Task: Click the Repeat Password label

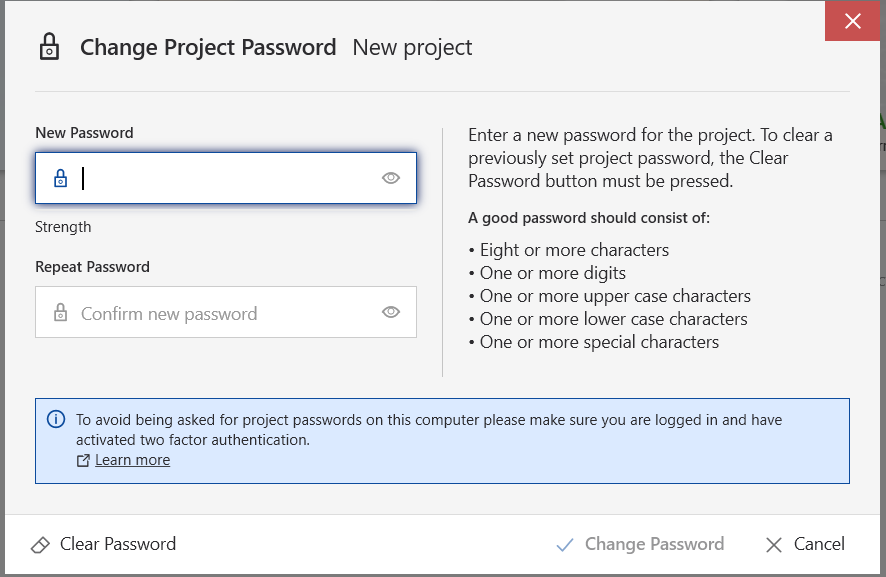Action: tap(92, 267)
